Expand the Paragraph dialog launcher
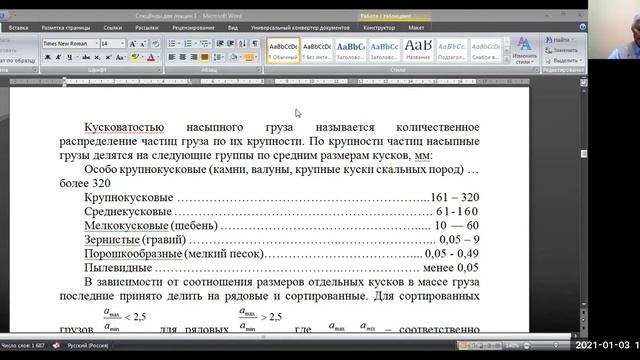This screenshot has height=360, width=640. point(259,70)
